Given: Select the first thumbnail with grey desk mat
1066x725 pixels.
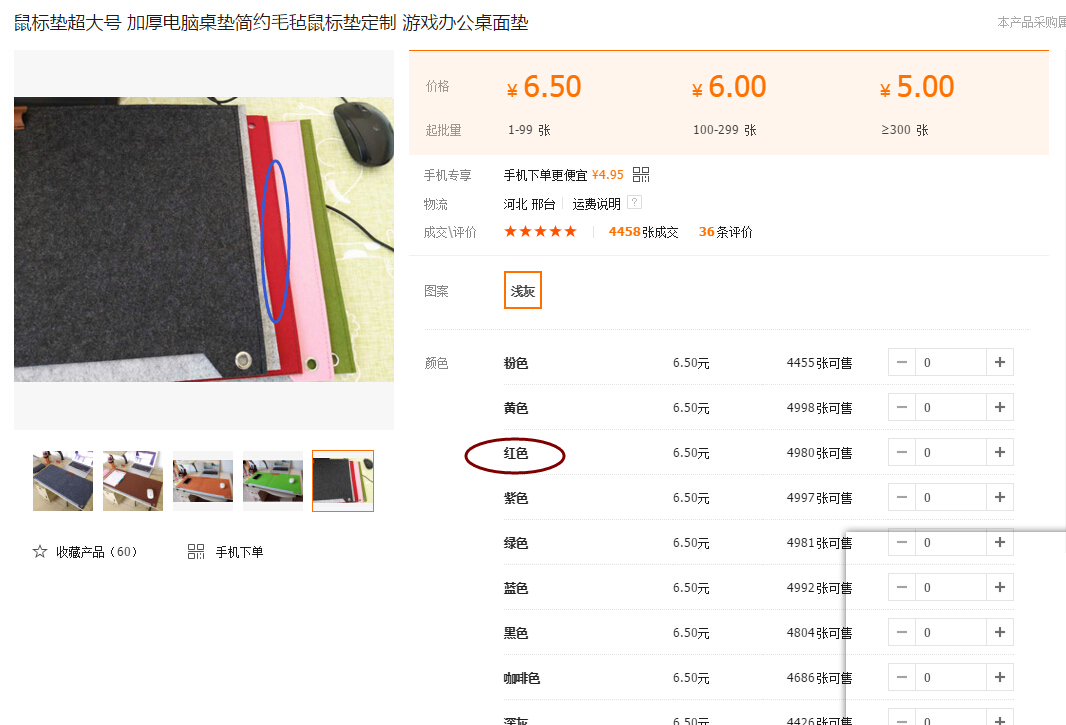Looking at the screenshot, I should (x=63, y=481).
